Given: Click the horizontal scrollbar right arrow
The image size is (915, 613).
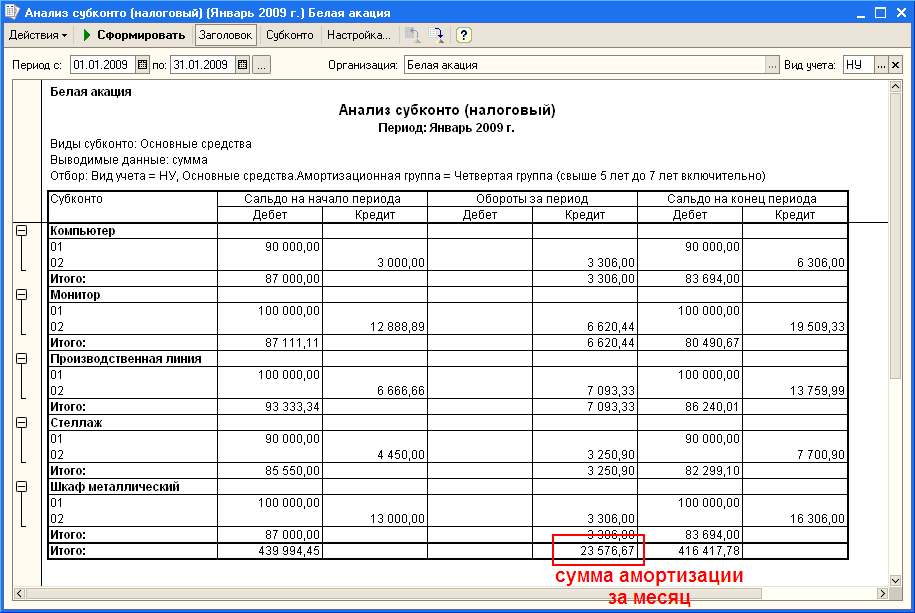Looking at the screenshot, I should (x=882, y=593).
